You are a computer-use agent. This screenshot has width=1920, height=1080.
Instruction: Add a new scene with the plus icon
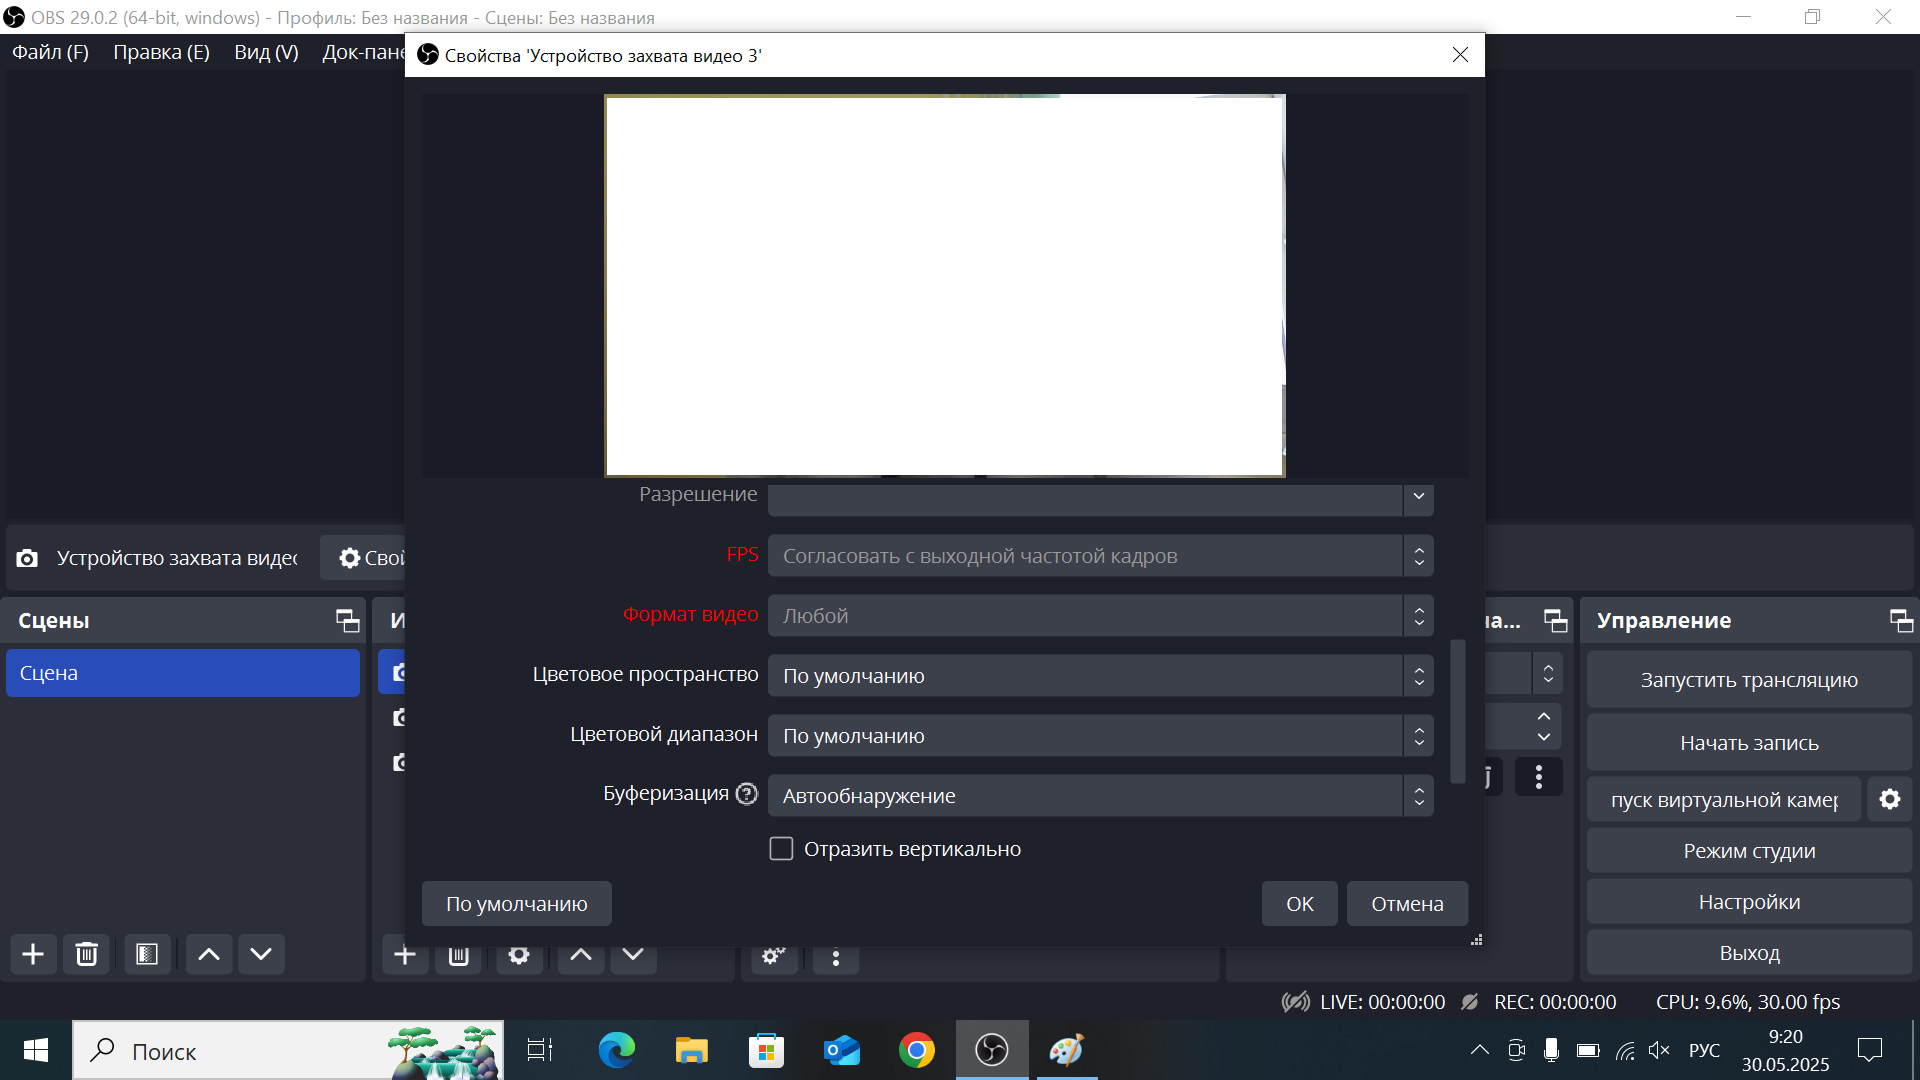(33, 954)
